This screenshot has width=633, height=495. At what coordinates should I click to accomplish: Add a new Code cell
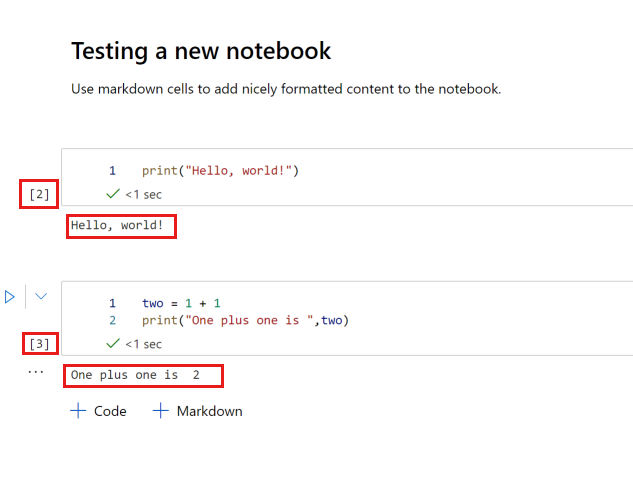98,411
